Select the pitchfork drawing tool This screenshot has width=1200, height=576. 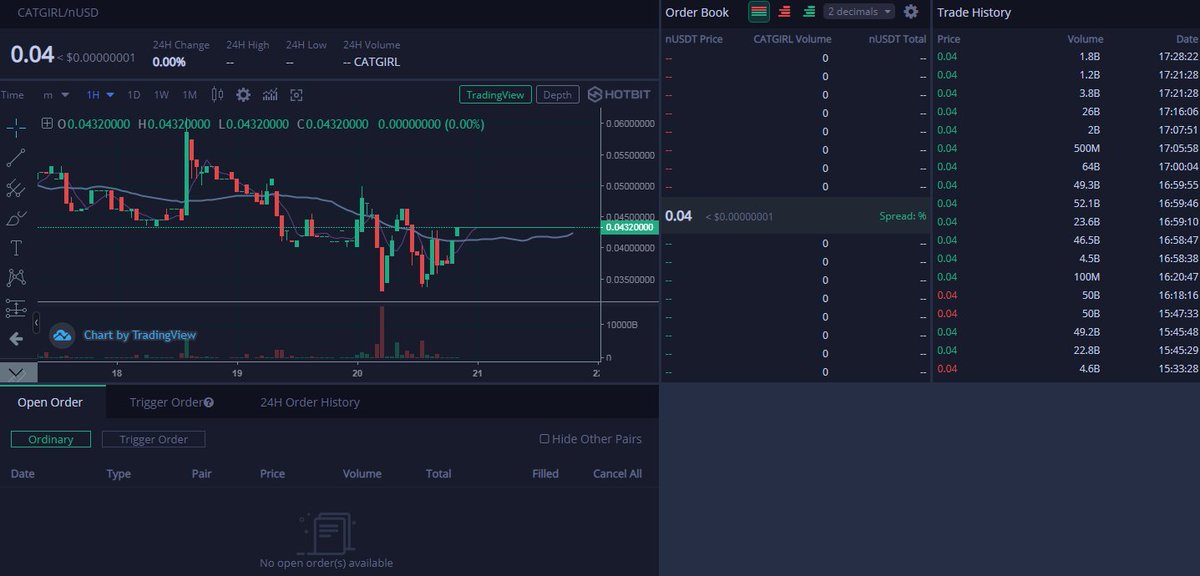(x=16, y=187)
